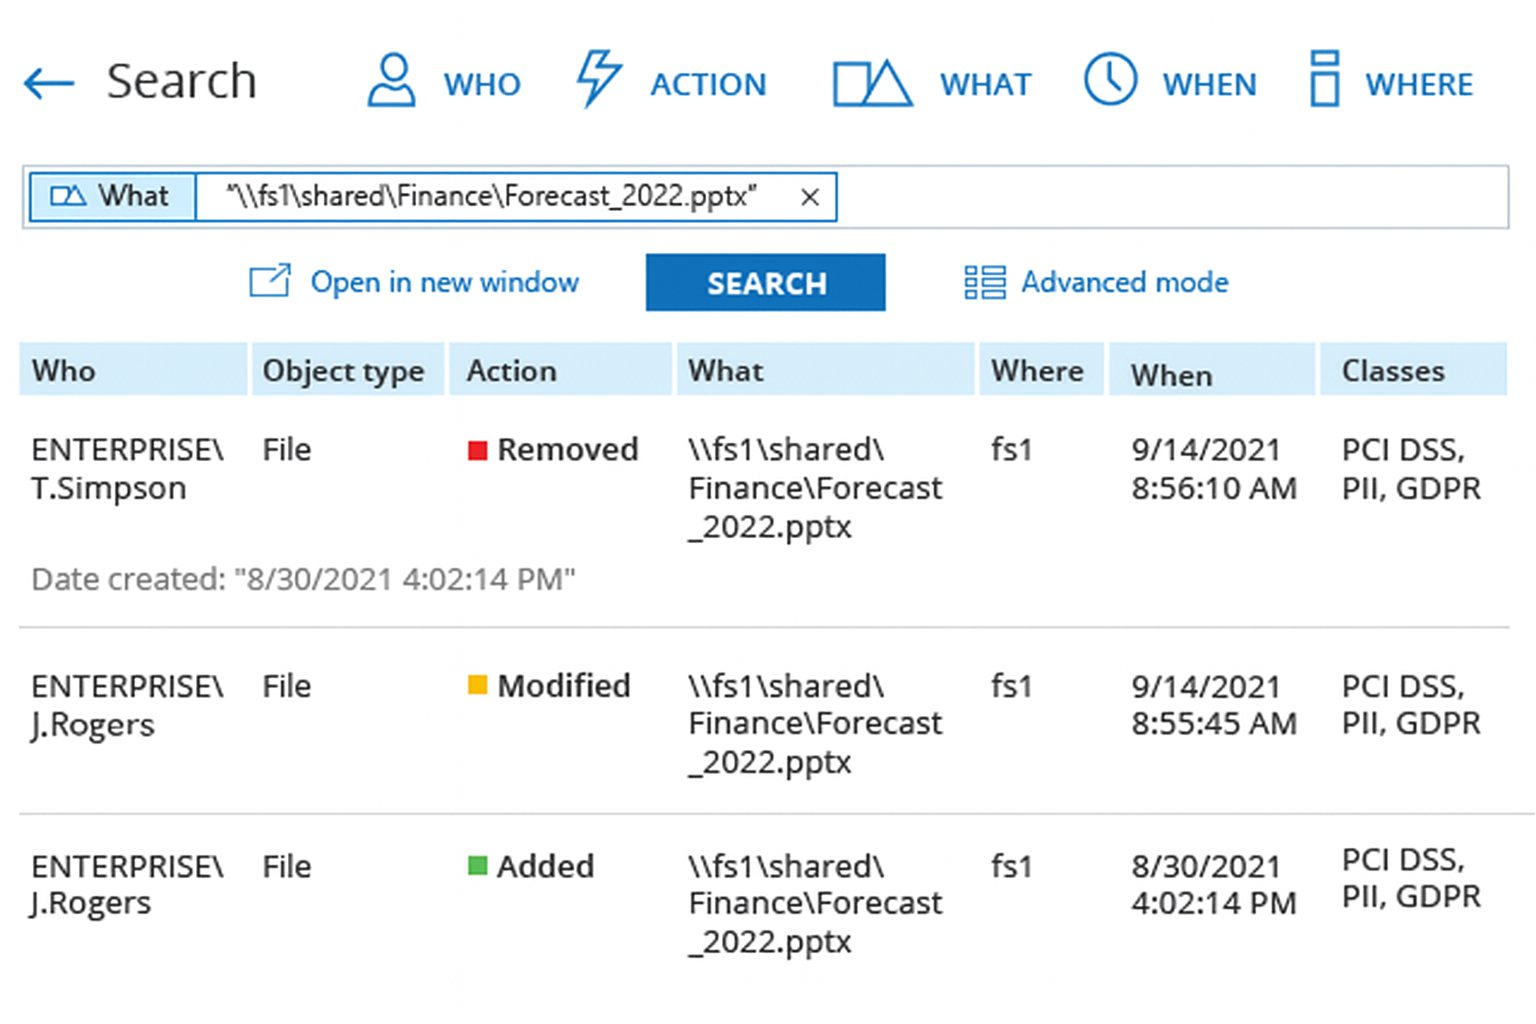Image resolution: width=1536 pixels, height=1024 pixels.
Task: Click the yellow Modified status square
Action: click(x=477, y=686)
